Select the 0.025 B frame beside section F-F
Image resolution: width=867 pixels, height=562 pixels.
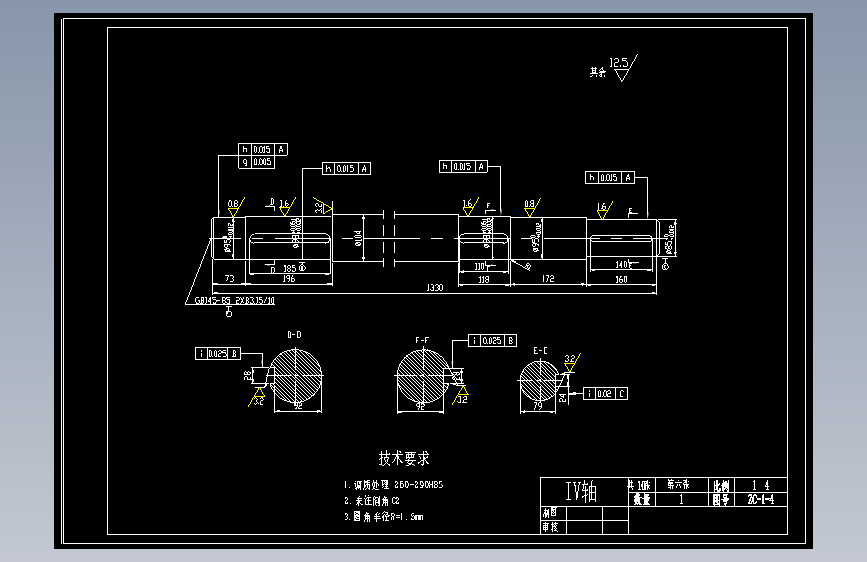click(x=493, y=341)
